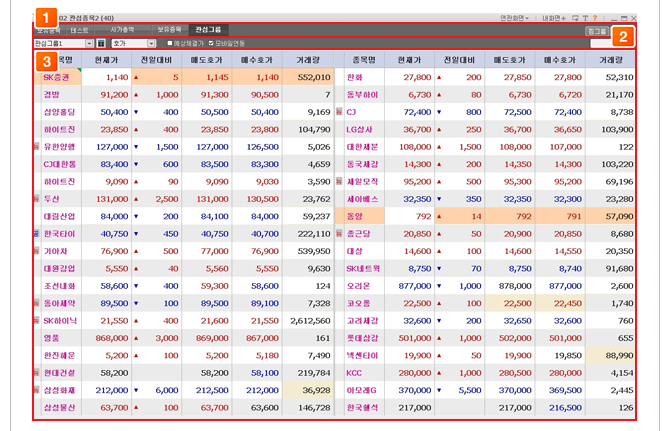
Task: Select the 한진해운 stock name
Action: click(59, 355)
